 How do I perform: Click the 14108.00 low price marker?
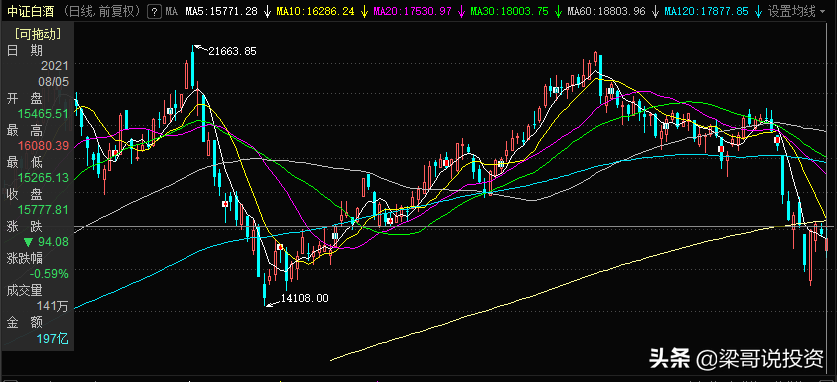coord(305,298)
